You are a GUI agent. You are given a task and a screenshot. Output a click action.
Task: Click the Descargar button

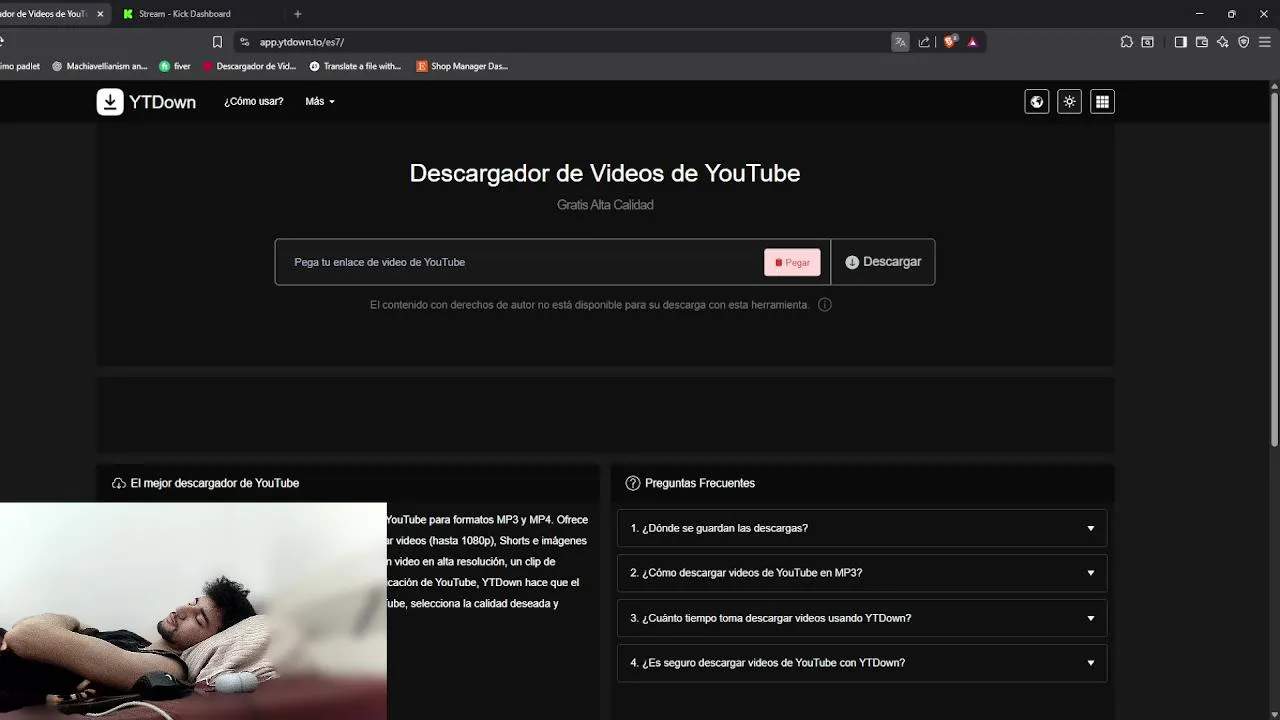883,262
